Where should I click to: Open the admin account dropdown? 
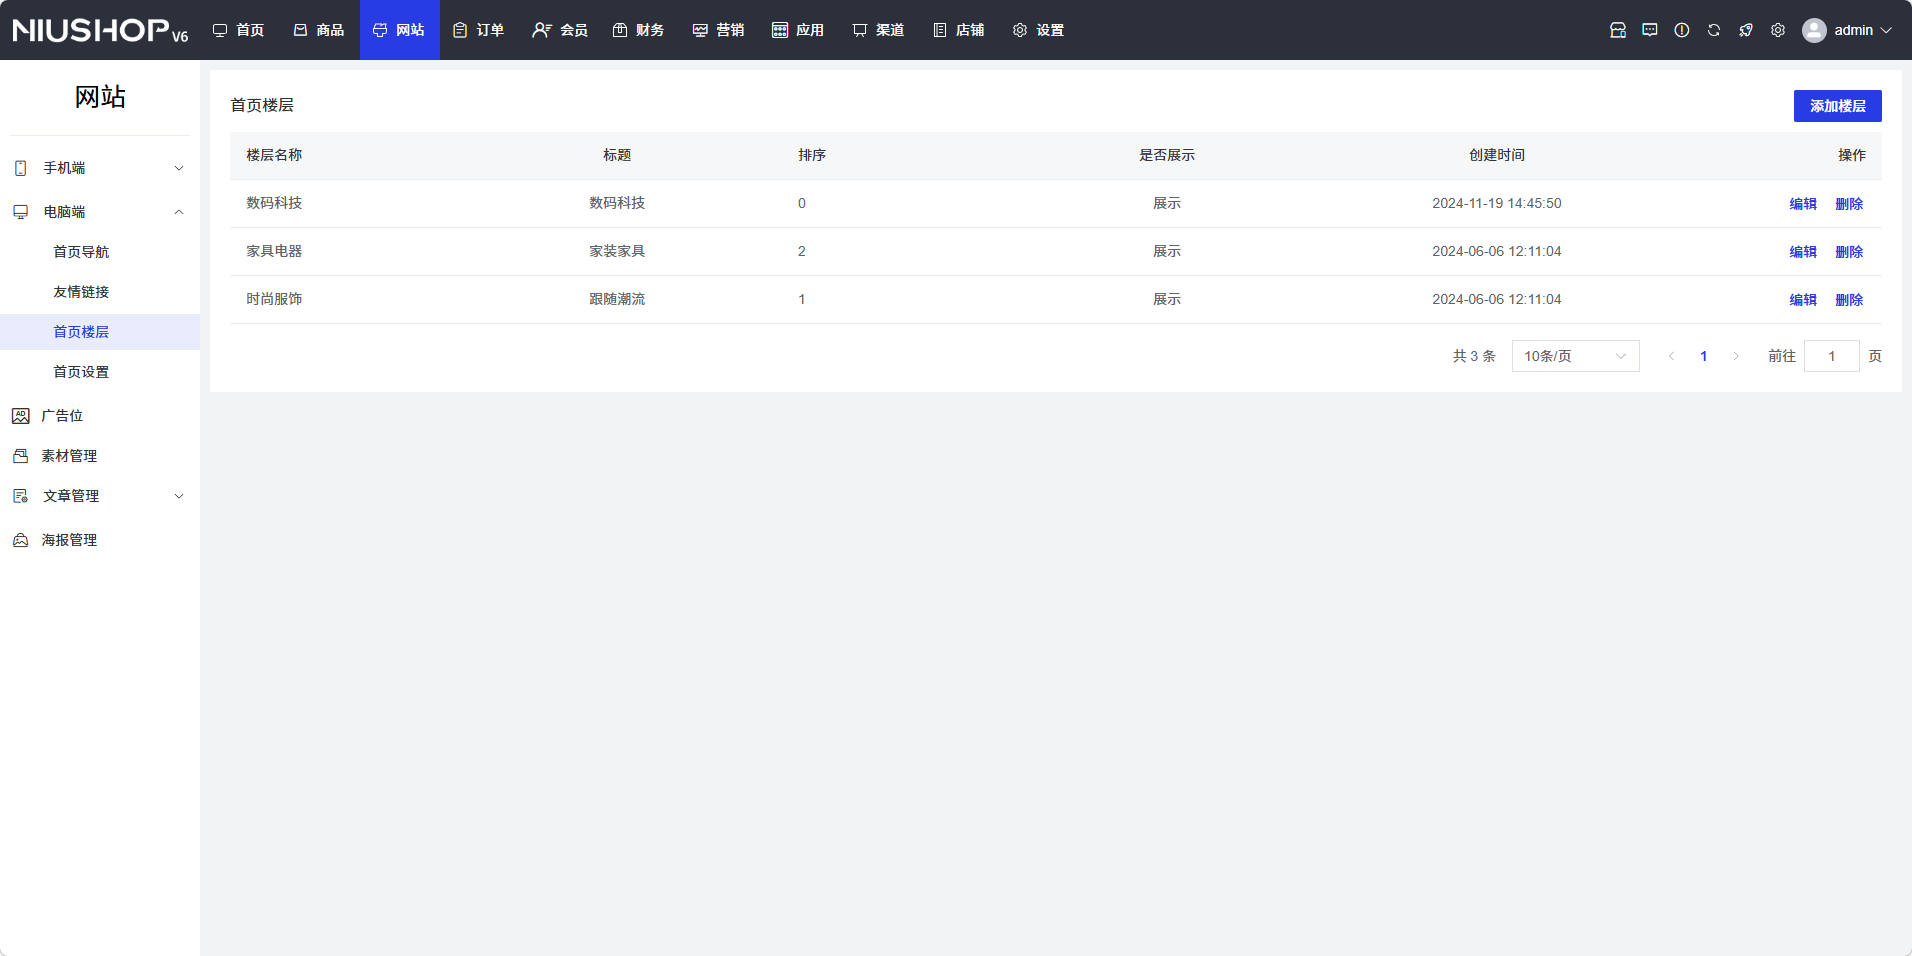pos(1862,30)
